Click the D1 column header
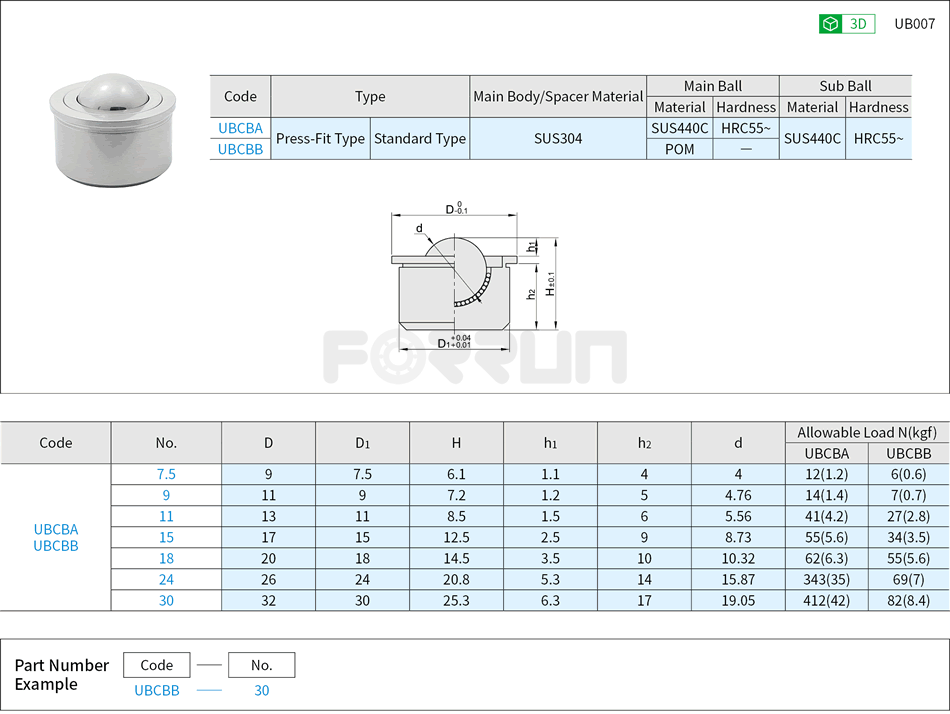The image size is (950, 714). click(362, 443)
